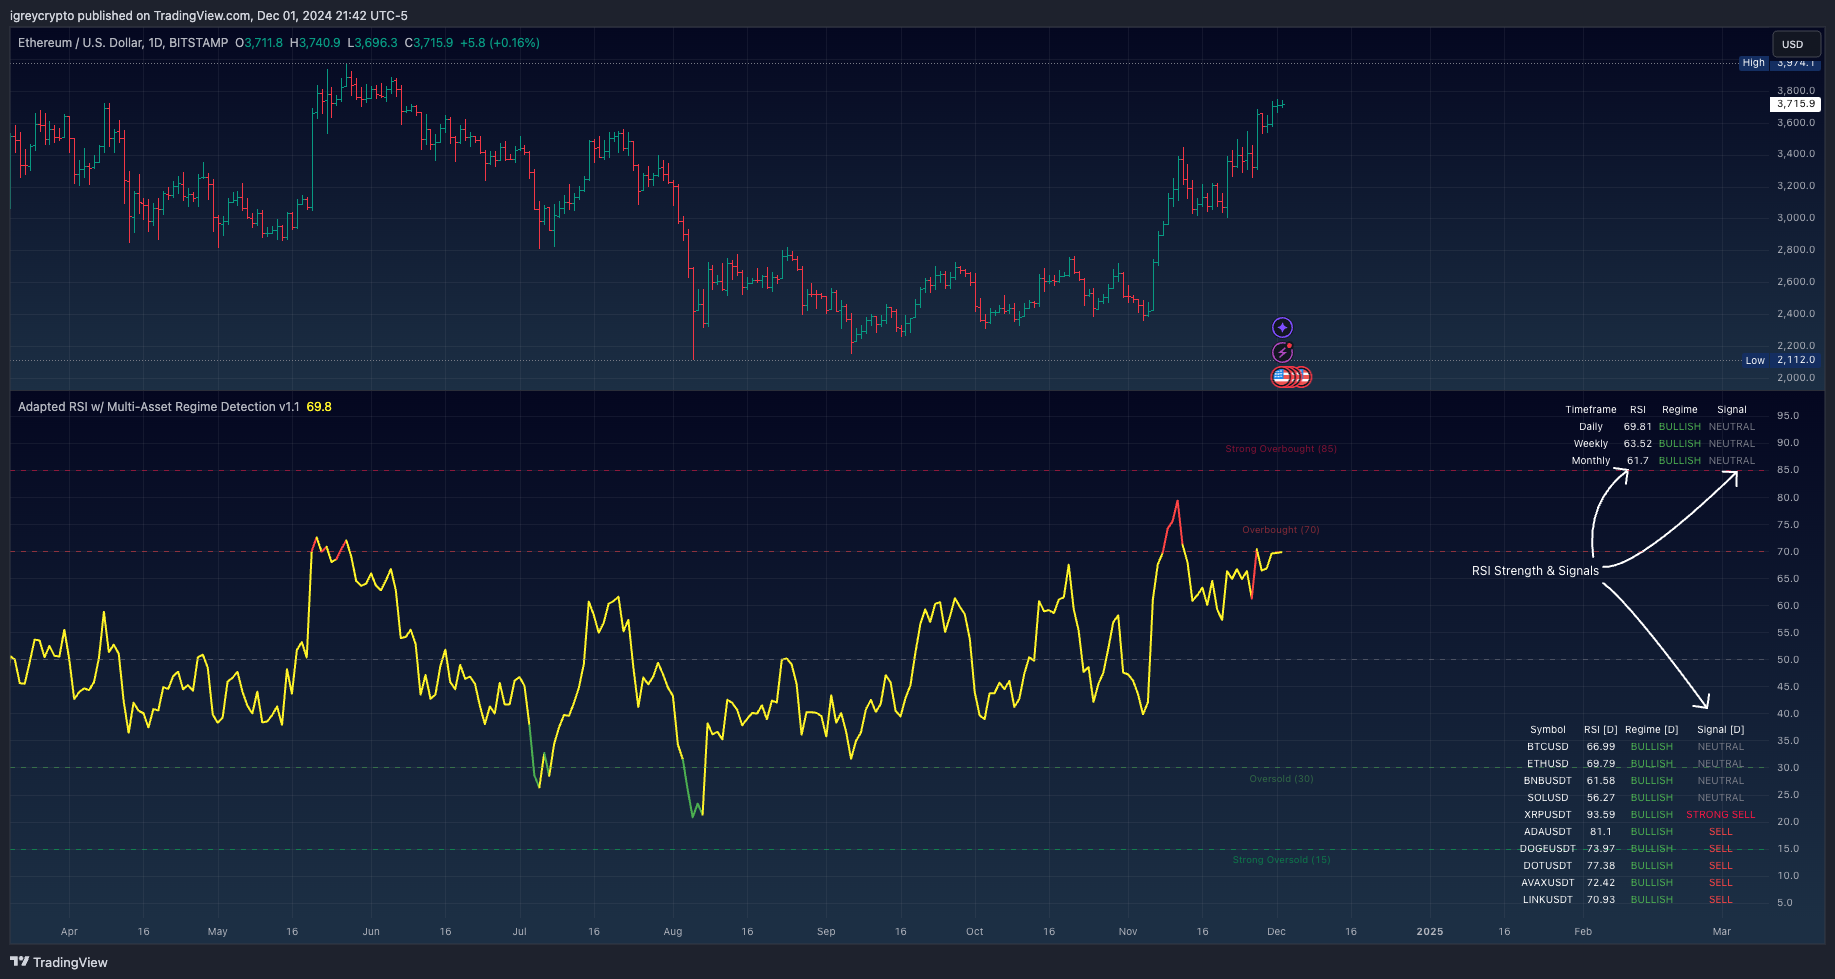The width and height of the screenshot is (1835, 979).
Task: Click the Ethereum / U.S. Dollar chart title
Action: pos(123,43)
